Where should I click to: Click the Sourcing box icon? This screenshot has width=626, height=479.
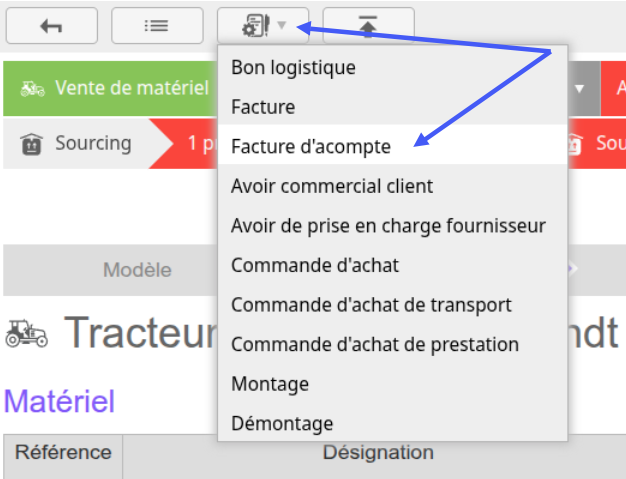point(32,144)
